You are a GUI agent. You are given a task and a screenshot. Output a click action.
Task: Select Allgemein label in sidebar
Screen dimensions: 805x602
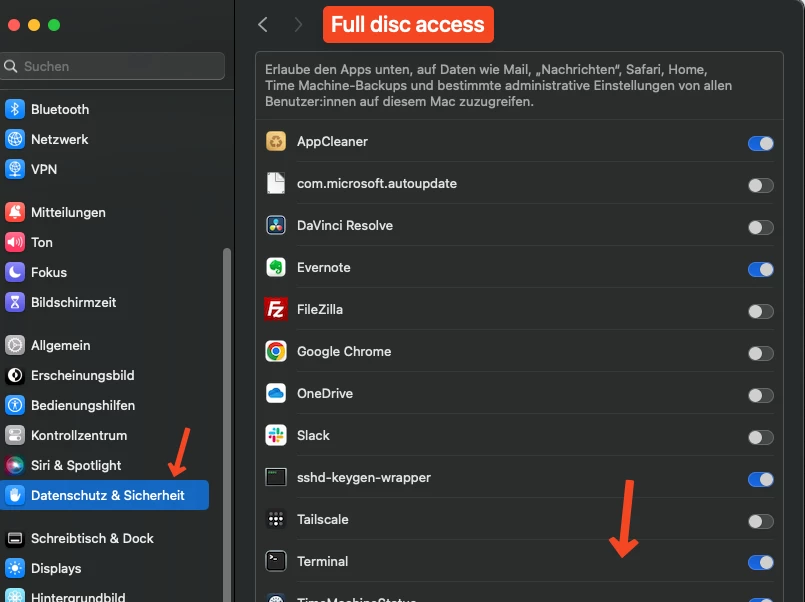pos(61,345)
